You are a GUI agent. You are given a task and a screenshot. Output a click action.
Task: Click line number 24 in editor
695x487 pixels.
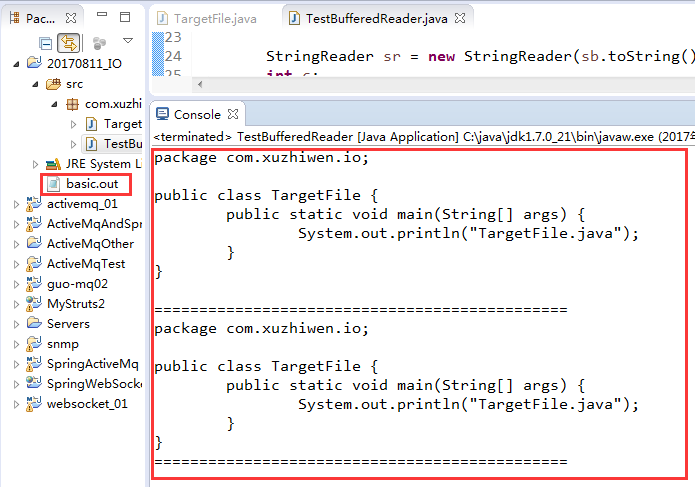pyautogui.click(x=173, y=56)
